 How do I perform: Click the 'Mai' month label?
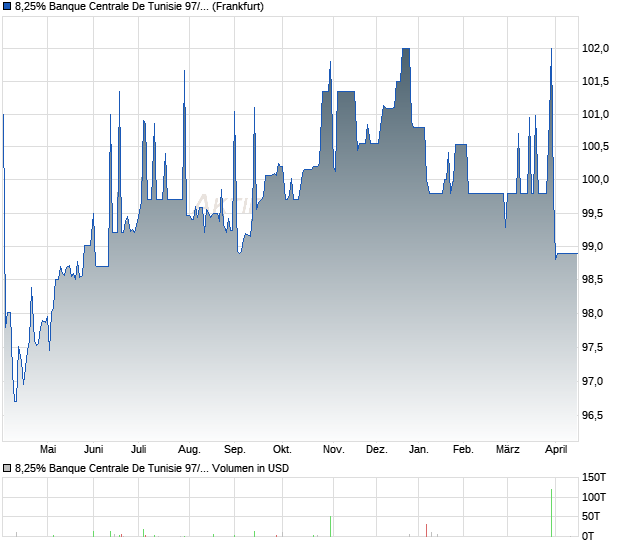point(48,450)
